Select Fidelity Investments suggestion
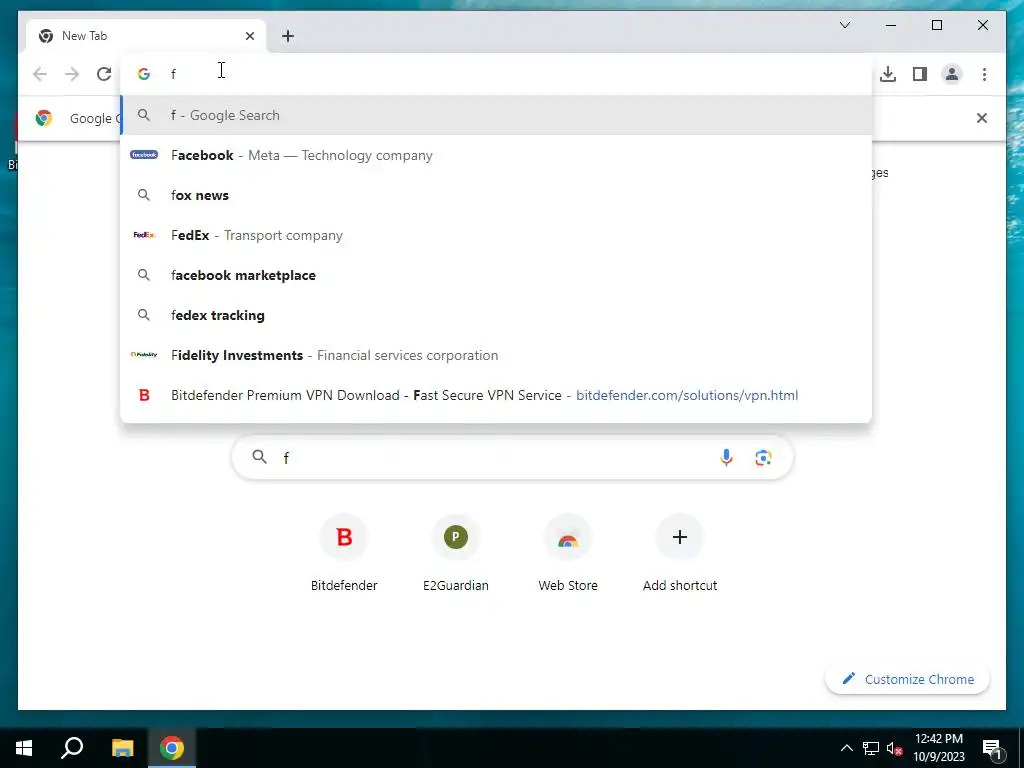1024x768 pixels. point(496,355)
